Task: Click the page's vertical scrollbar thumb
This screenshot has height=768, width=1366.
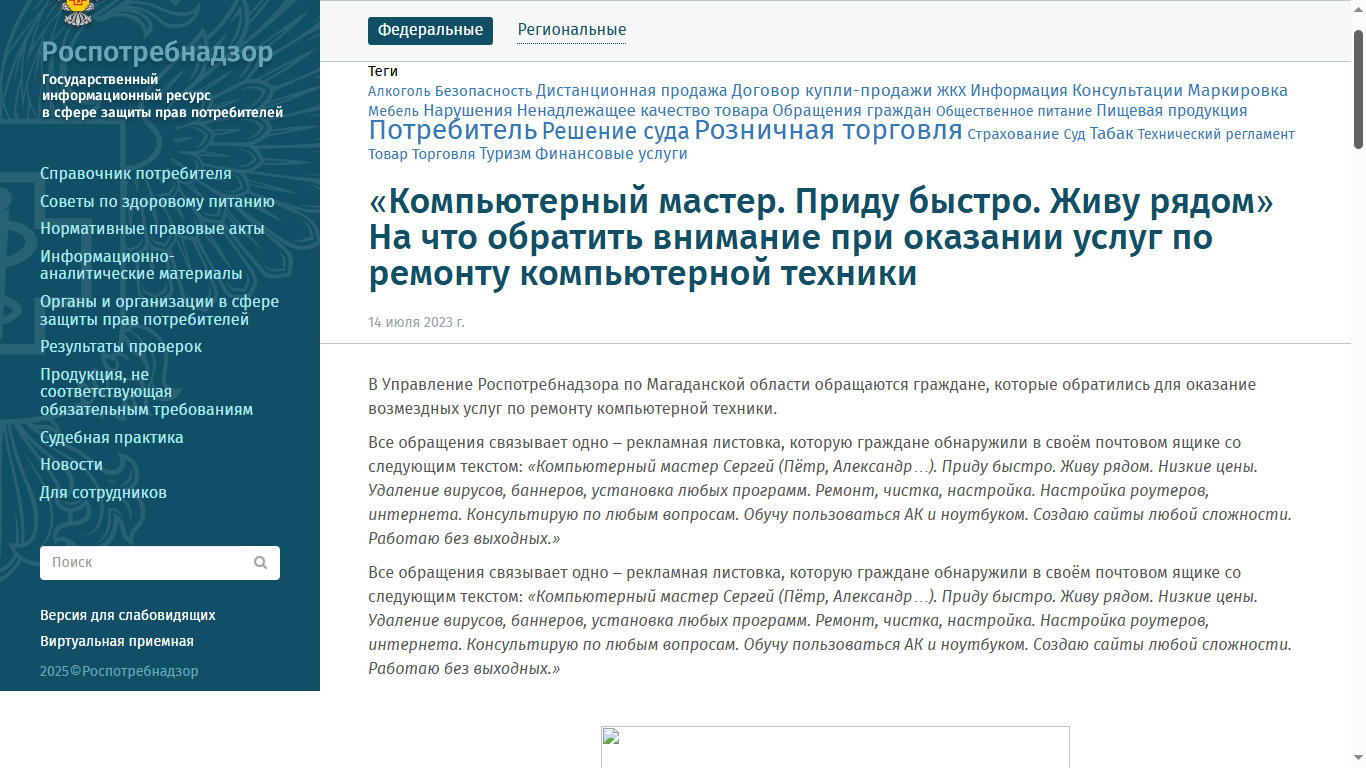Action: click(1358, 89)
